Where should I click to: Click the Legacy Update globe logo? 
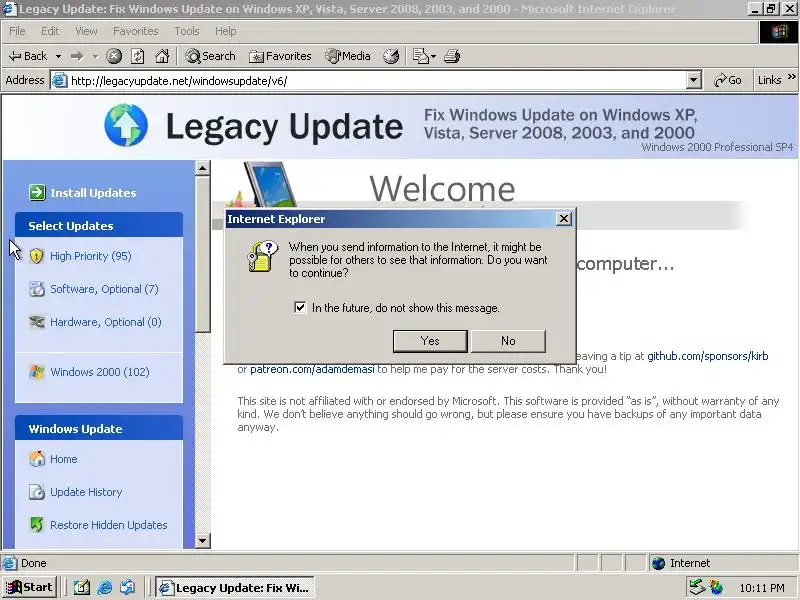(x=126, y=126)
